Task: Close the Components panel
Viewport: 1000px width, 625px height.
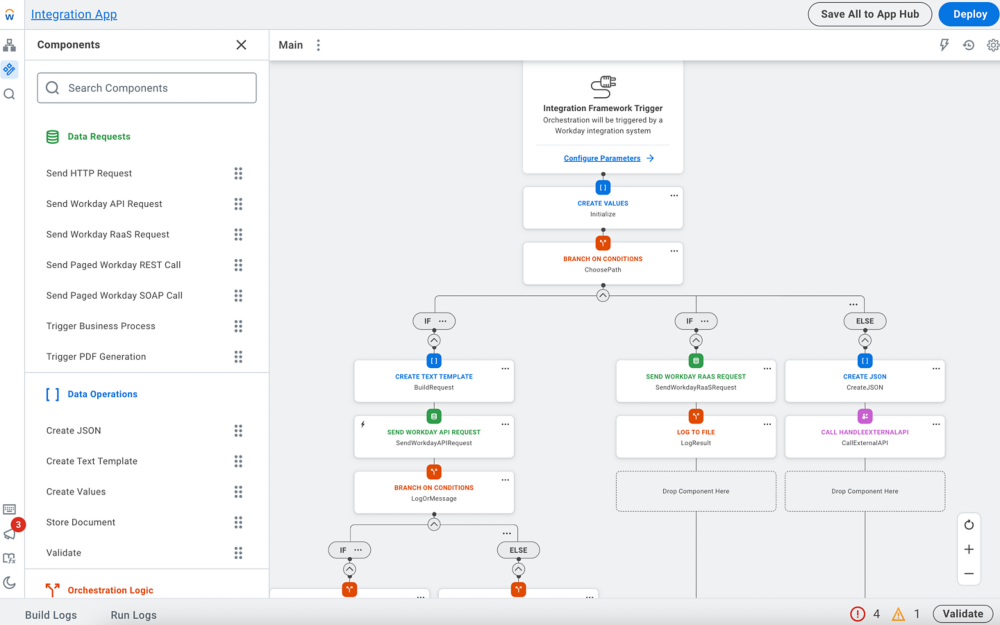Action: coord(241,45)
